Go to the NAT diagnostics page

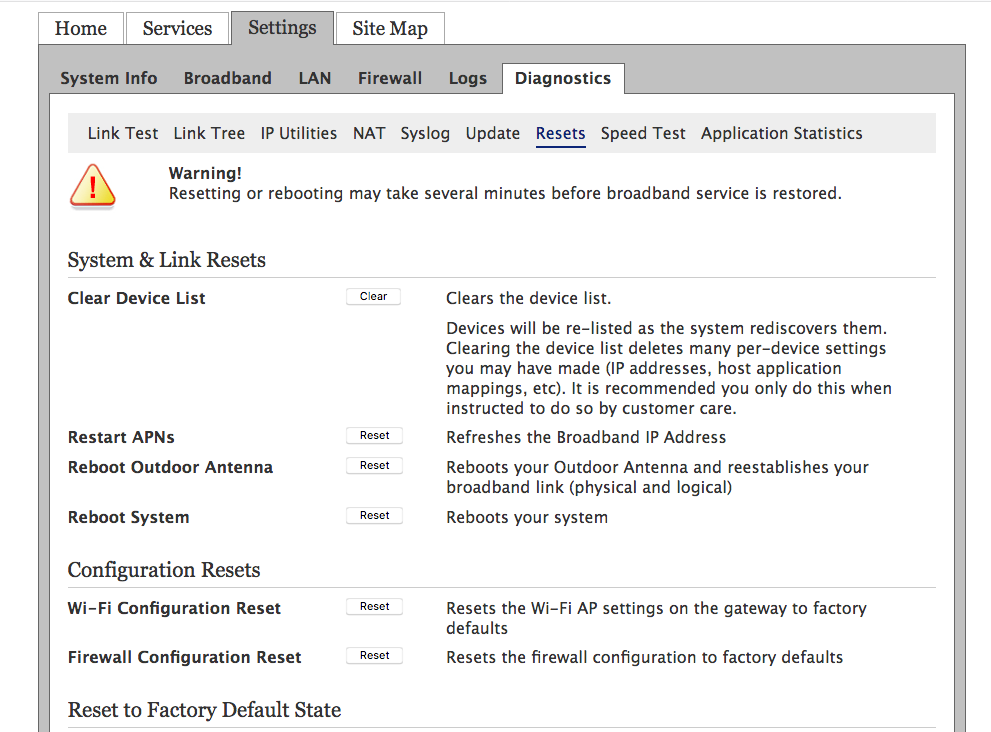pos(369,133)
